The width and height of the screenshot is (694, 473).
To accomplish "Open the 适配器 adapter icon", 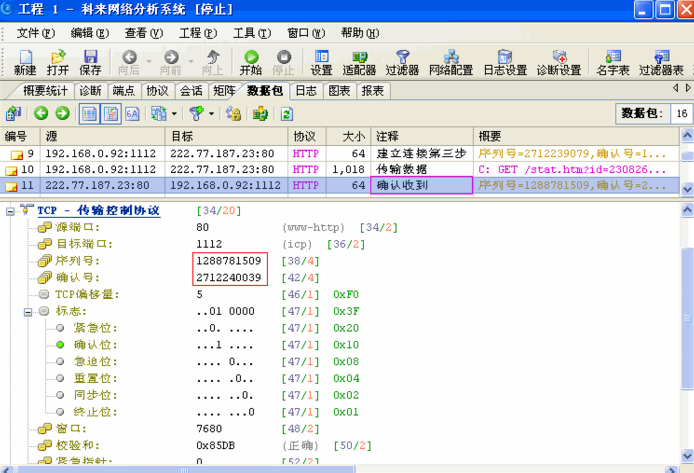I will coord(359,62).
